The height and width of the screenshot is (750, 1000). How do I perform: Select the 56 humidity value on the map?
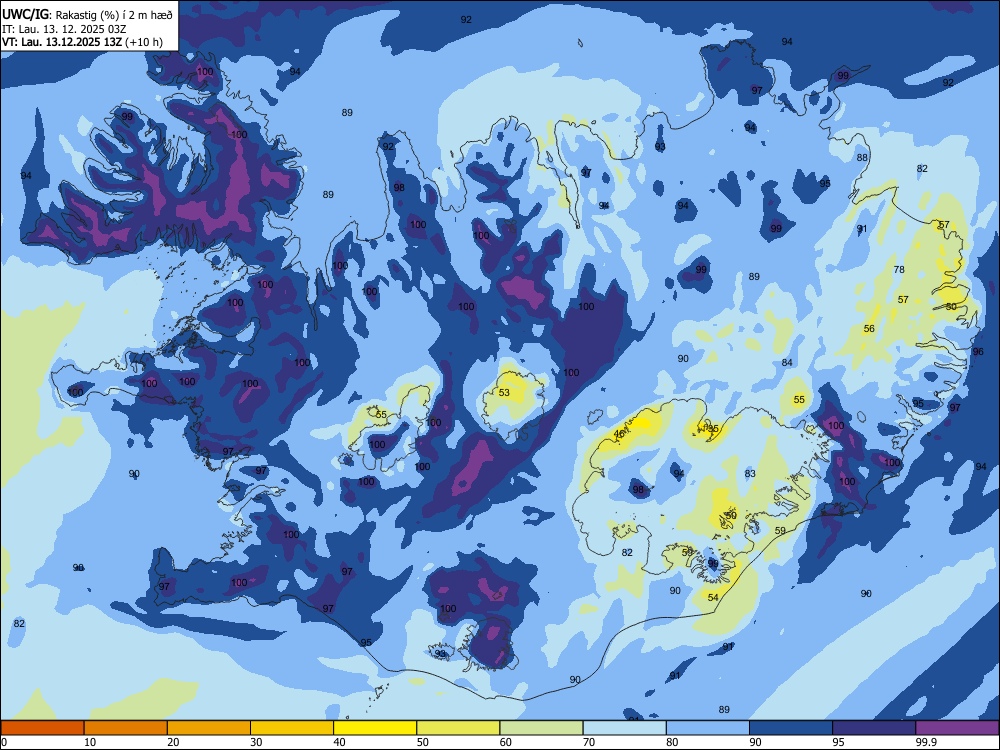coord(869,328)
